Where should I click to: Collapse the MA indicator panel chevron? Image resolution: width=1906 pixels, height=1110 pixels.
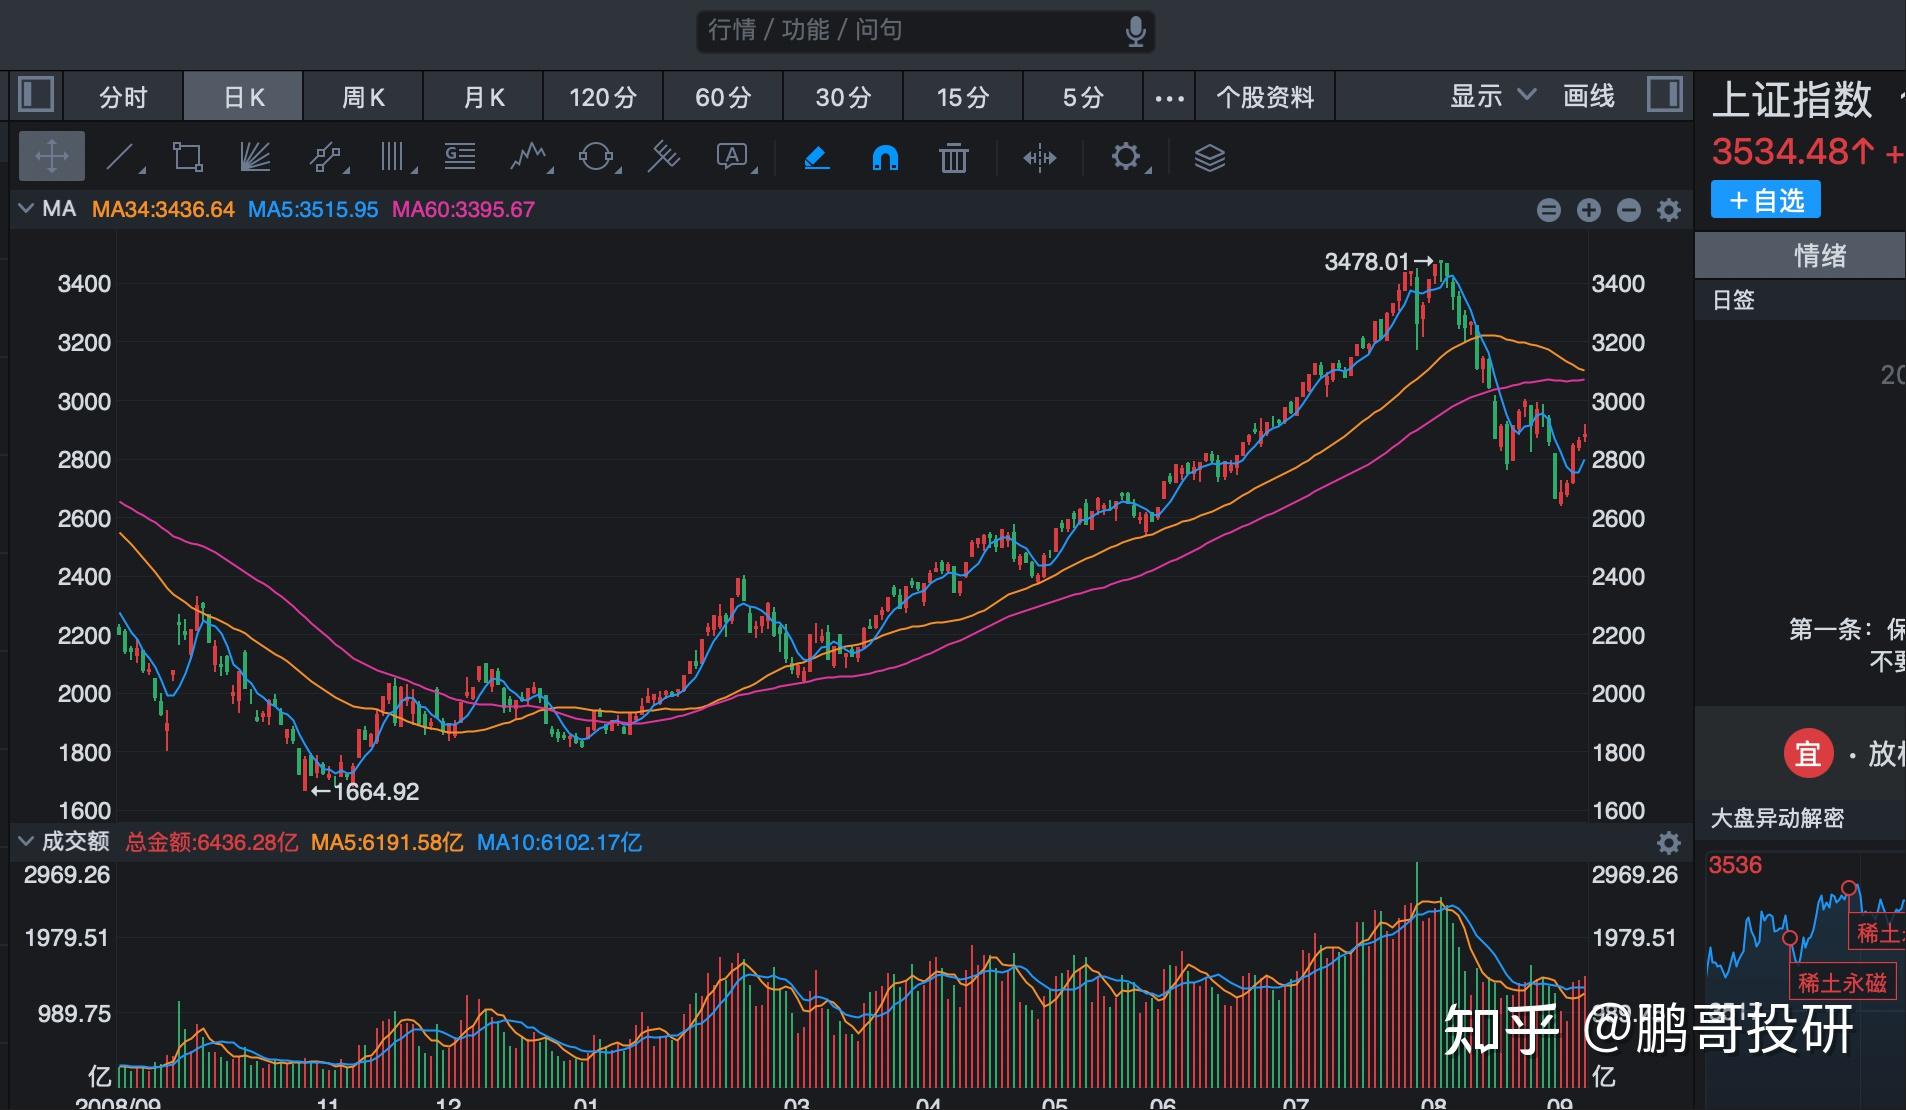pyautogui.click(x=26, y=209)
